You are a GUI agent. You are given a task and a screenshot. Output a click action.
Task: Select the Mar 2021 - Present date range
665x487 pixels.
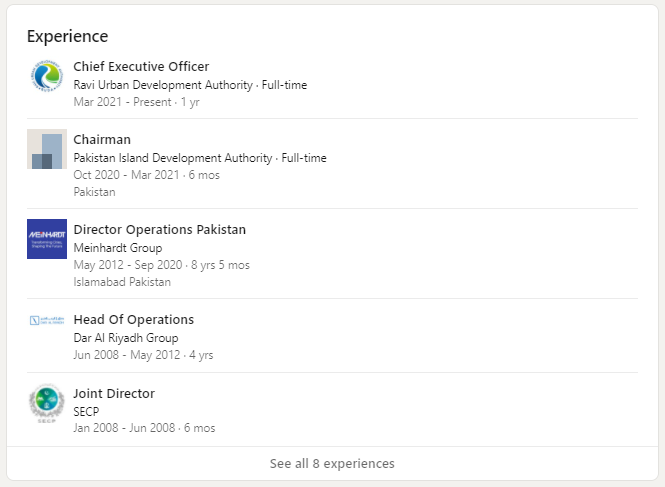click(x=122, y=102)
